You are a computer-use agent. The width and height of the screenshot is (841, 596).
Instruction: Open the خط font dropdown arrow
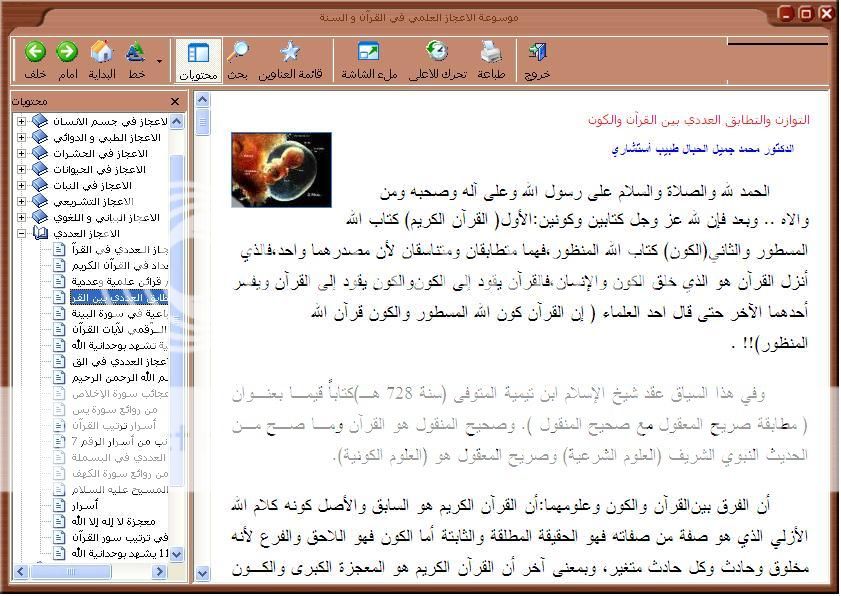pyautogui.click(x=160, y=62)
